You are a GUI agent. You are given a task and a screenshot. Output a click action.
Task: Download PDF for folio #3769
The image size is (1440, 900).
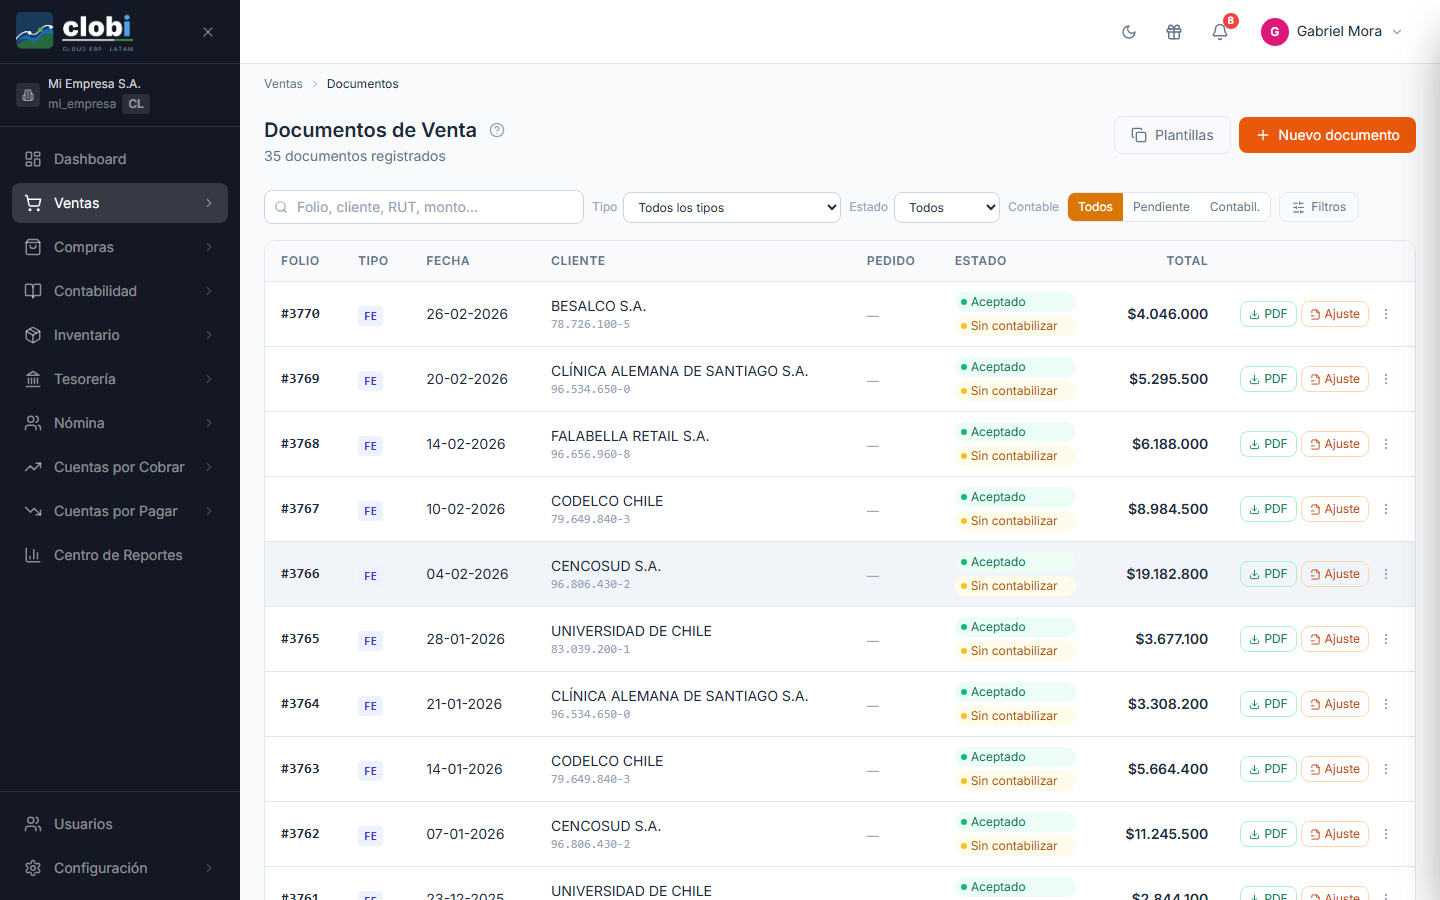(1268, 379)
